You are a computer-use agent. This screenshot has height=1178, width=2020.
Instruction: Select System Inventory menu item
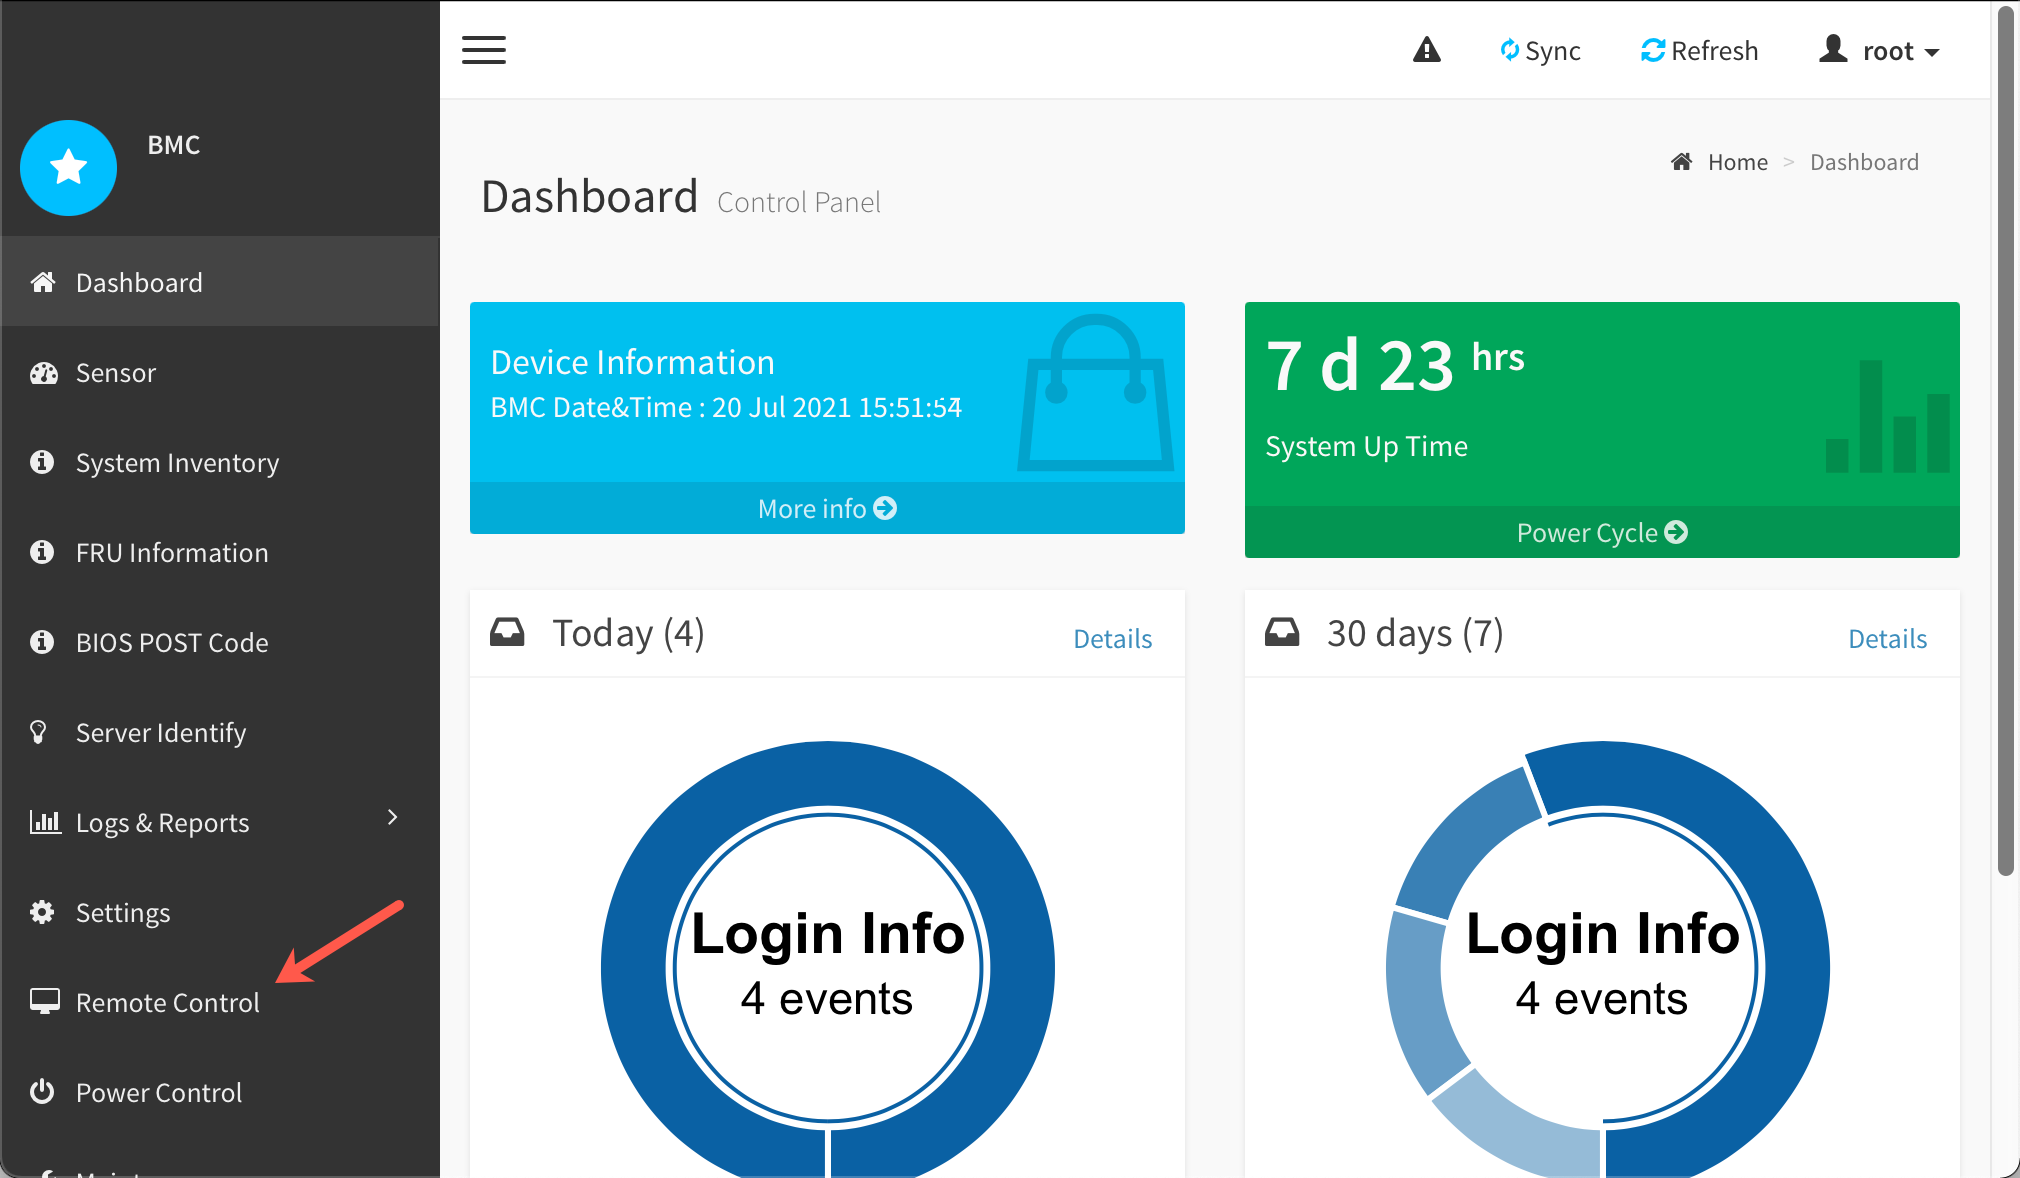pos(177,463)
